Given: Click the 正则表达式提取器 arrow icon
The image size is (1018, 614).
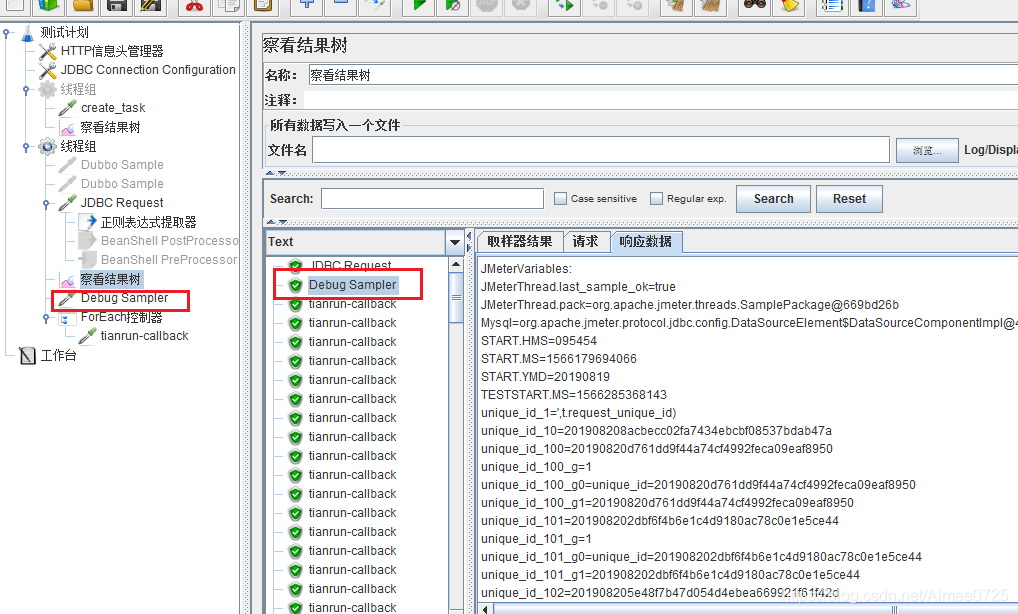Looking at the screenshot, I should [88, 222].
